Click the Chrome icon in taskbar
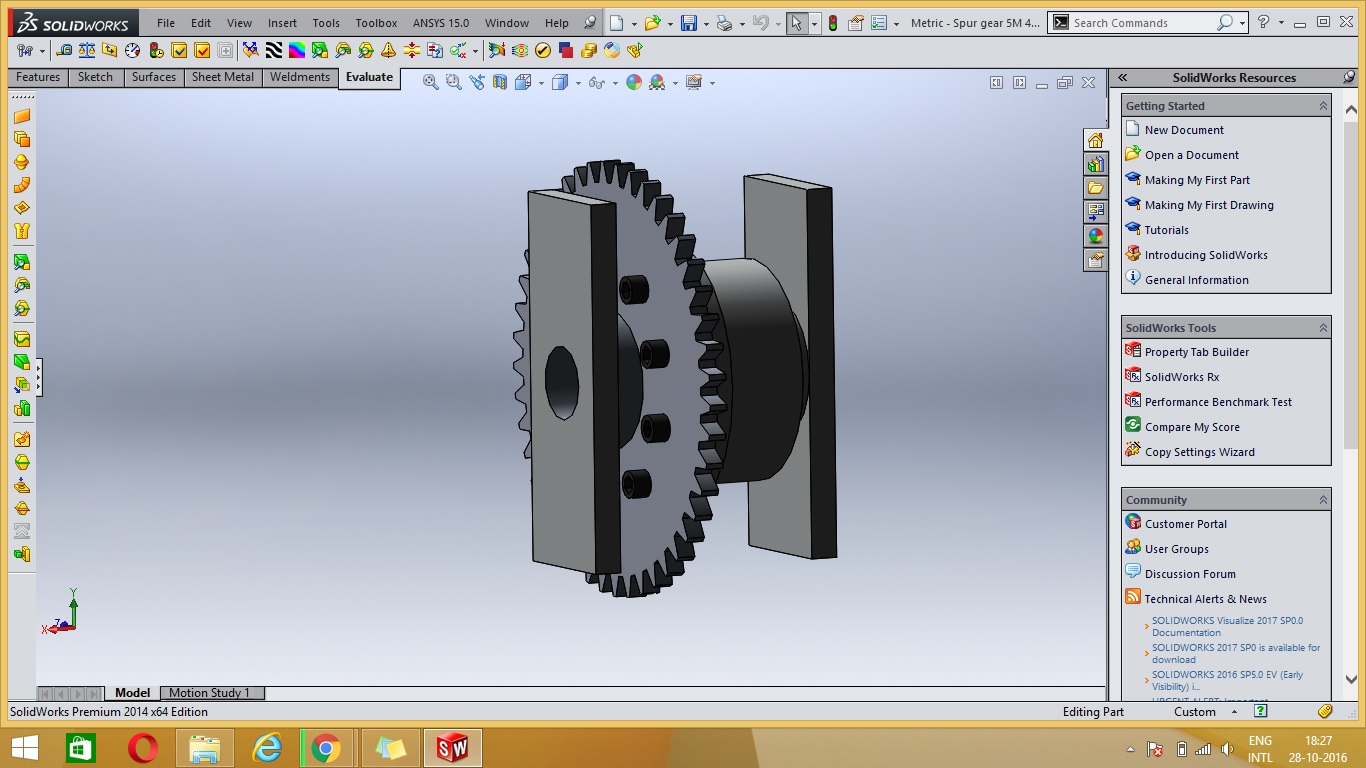Screen dimensions: 1366x768 [325, 748]
